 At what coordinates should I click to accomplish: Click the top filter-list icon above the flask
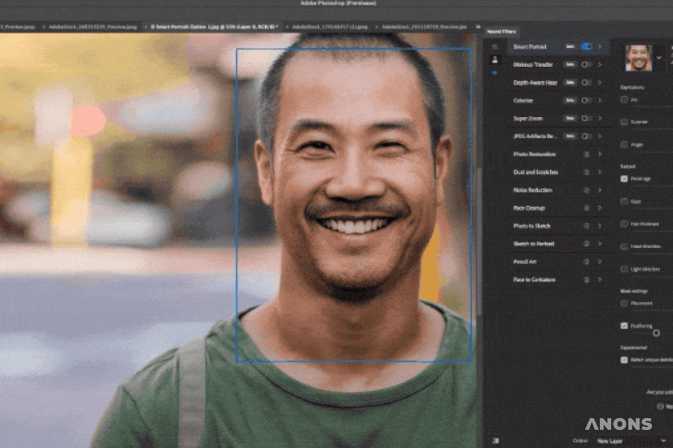point(495,46)
